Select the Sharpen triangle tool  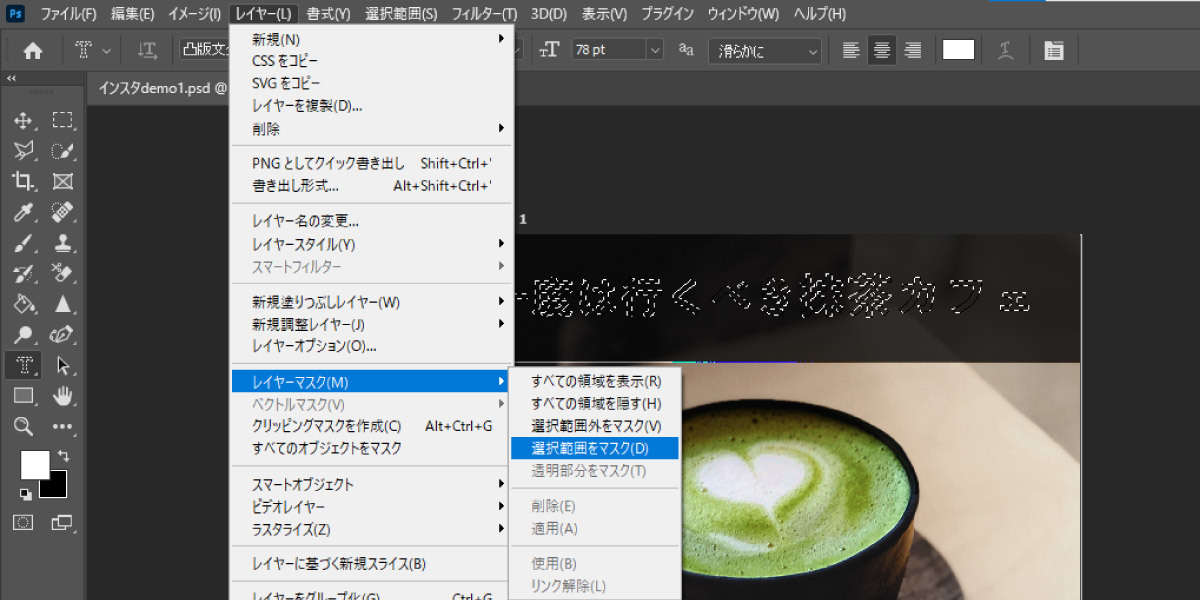62,304
